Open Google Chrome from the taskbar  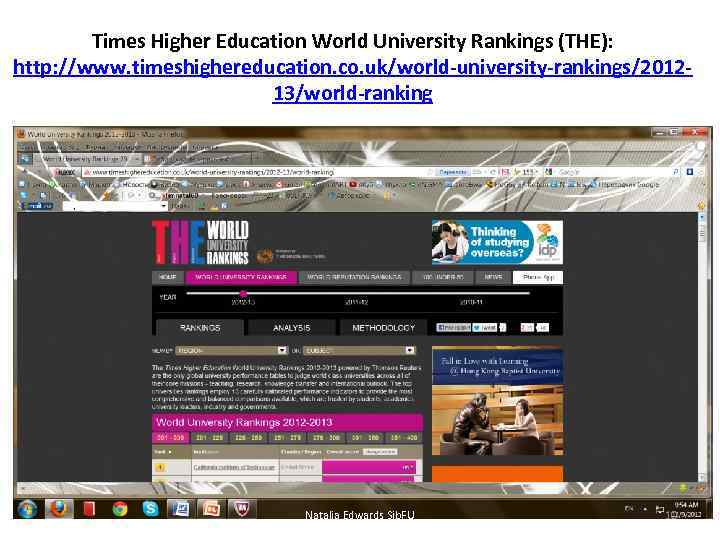[x=120, y=509]
